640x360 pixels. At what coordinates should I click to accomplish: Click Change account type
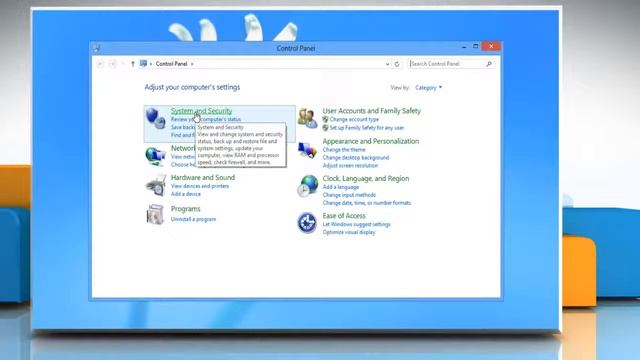tap(354, 119)
